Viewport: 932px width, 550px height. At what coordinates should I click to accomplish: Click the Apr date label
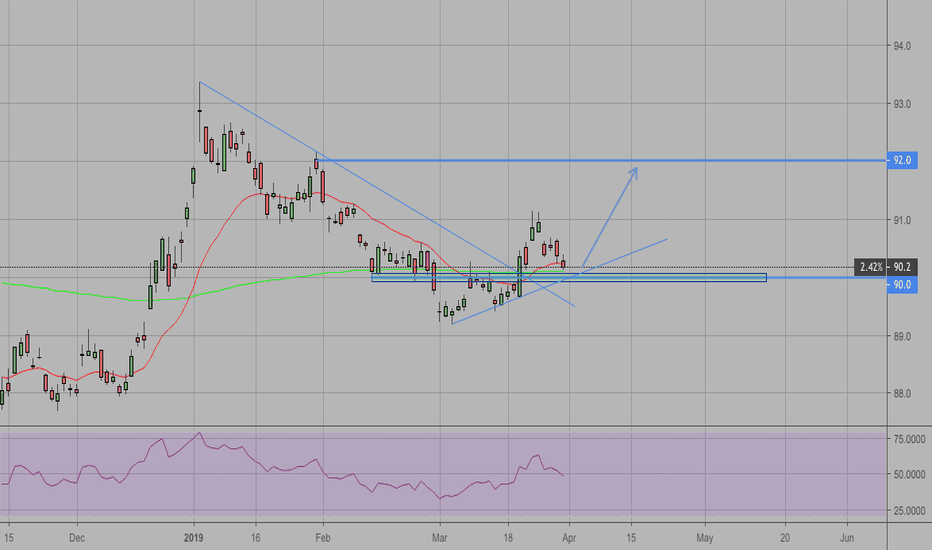(x=569, y=538)
